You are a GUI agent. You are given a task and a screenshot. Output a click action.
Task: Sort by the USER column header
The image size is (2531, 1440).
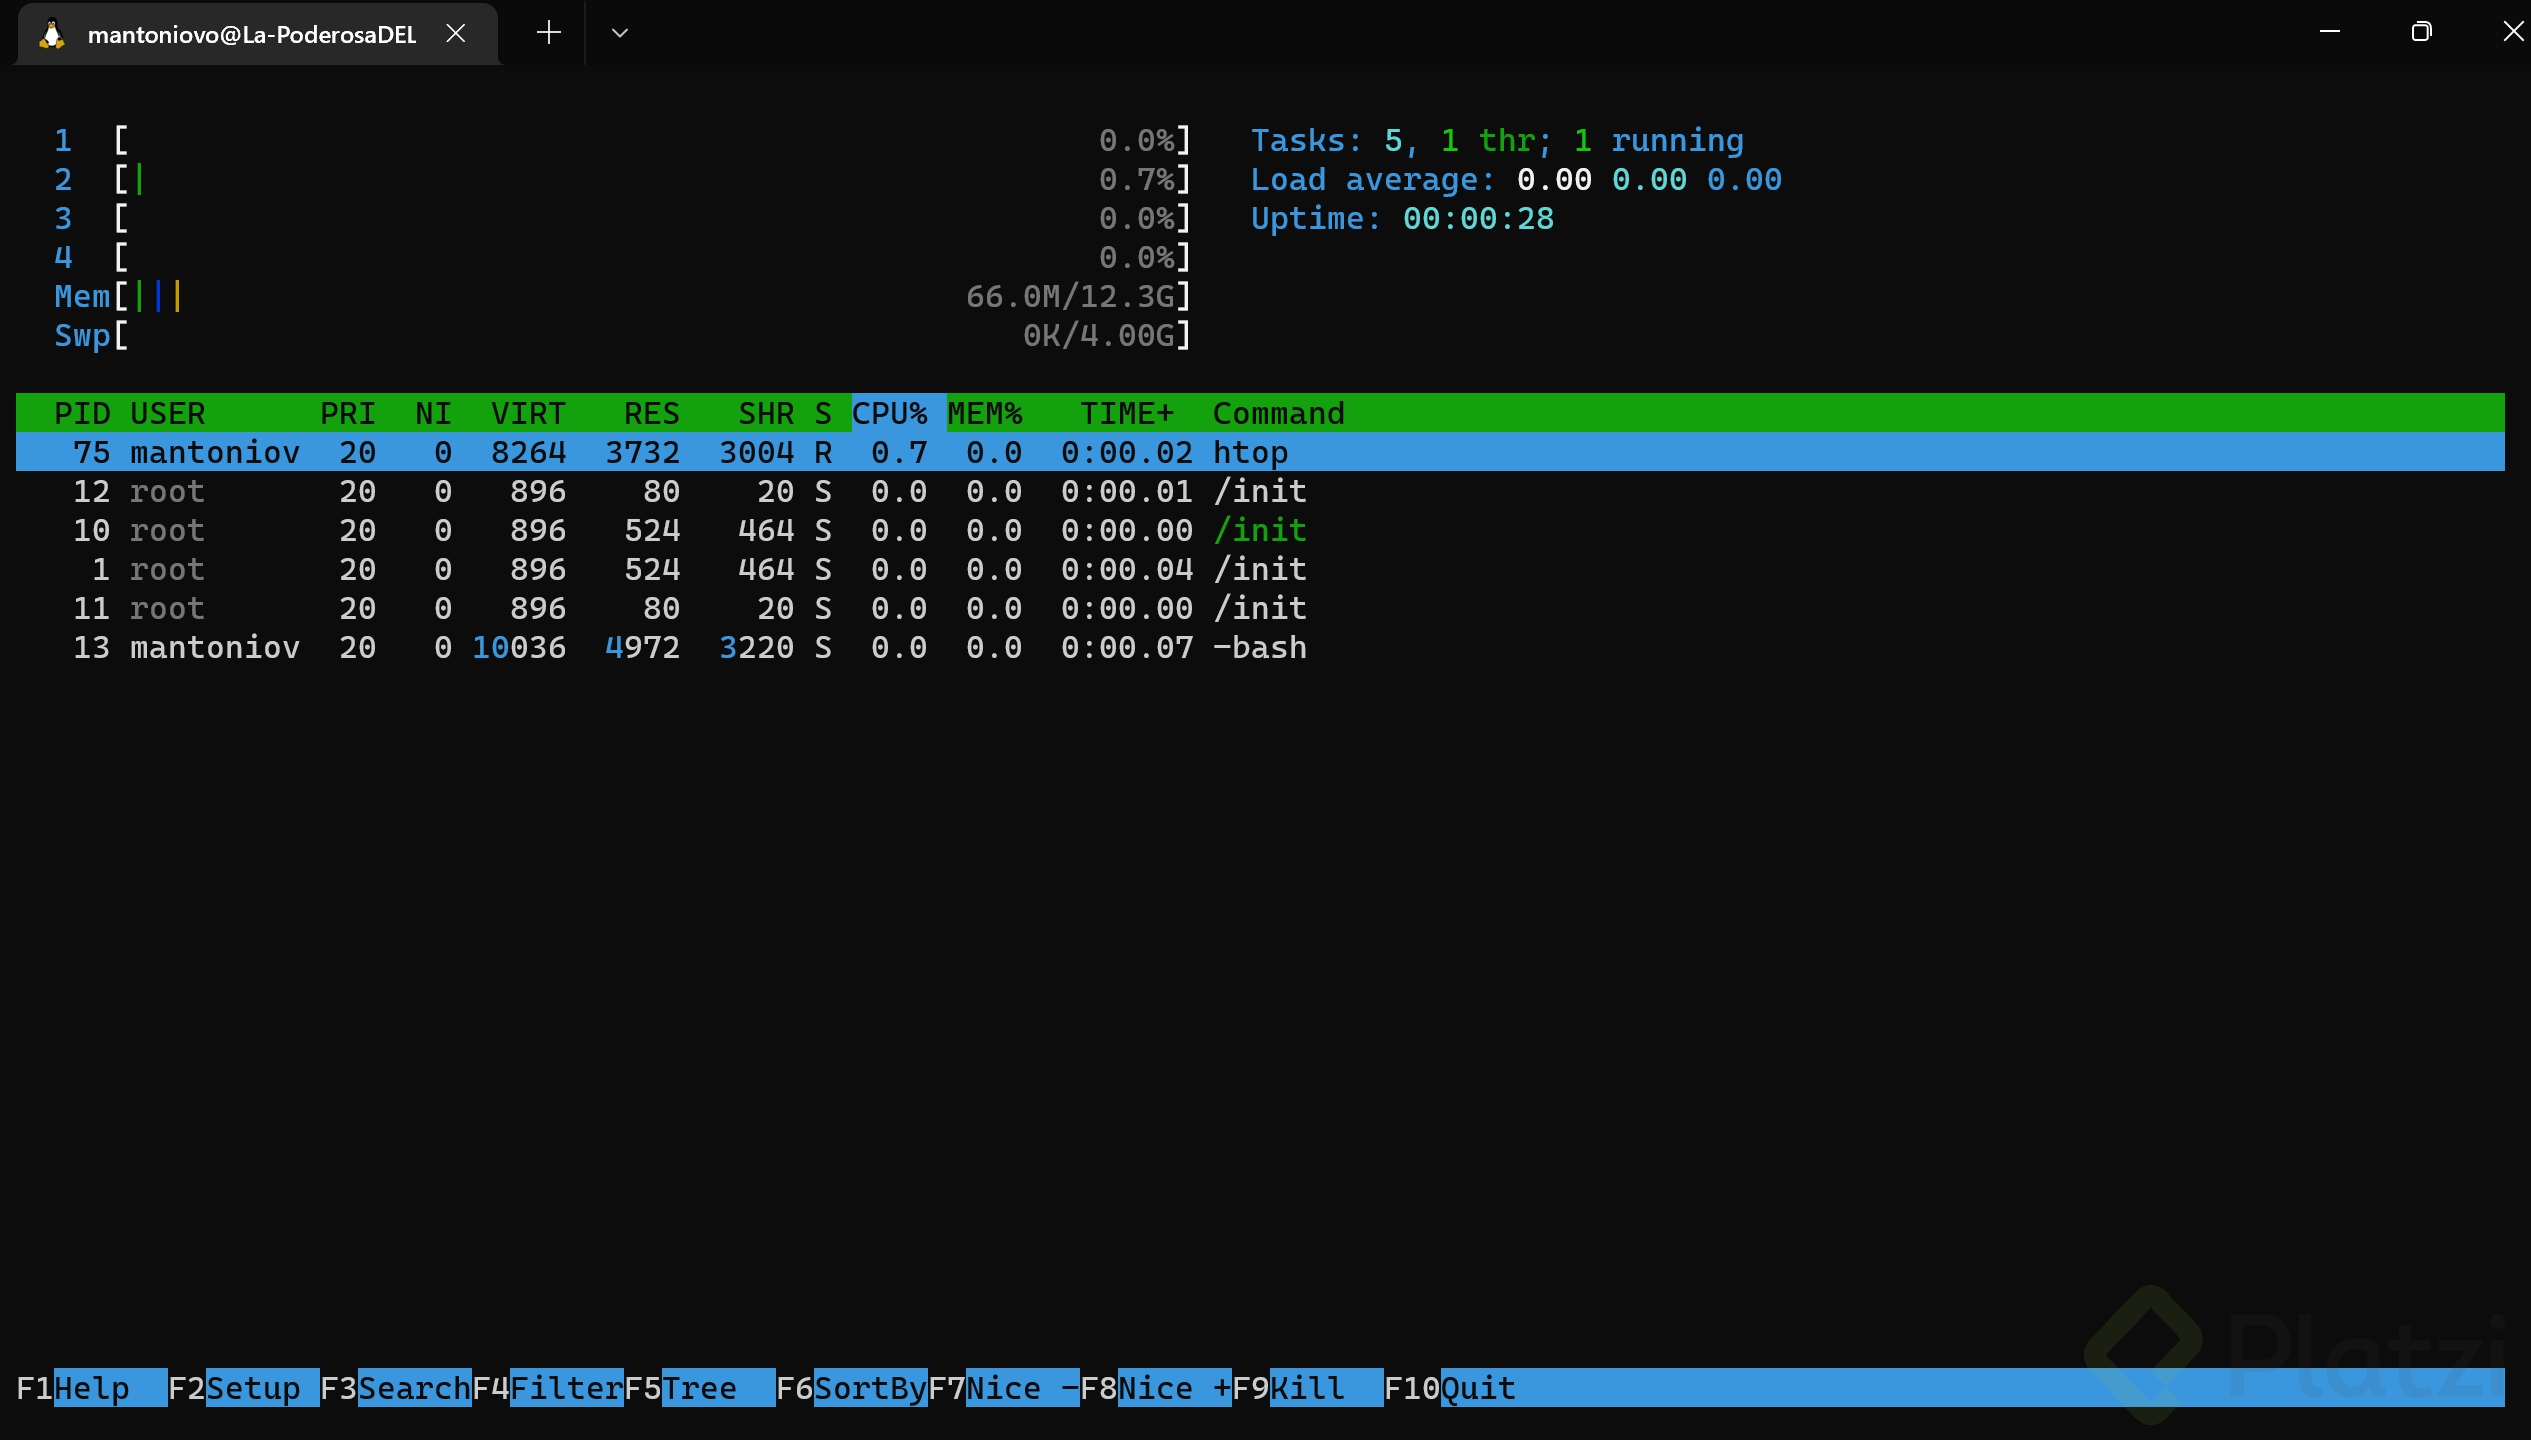[168, 413]
